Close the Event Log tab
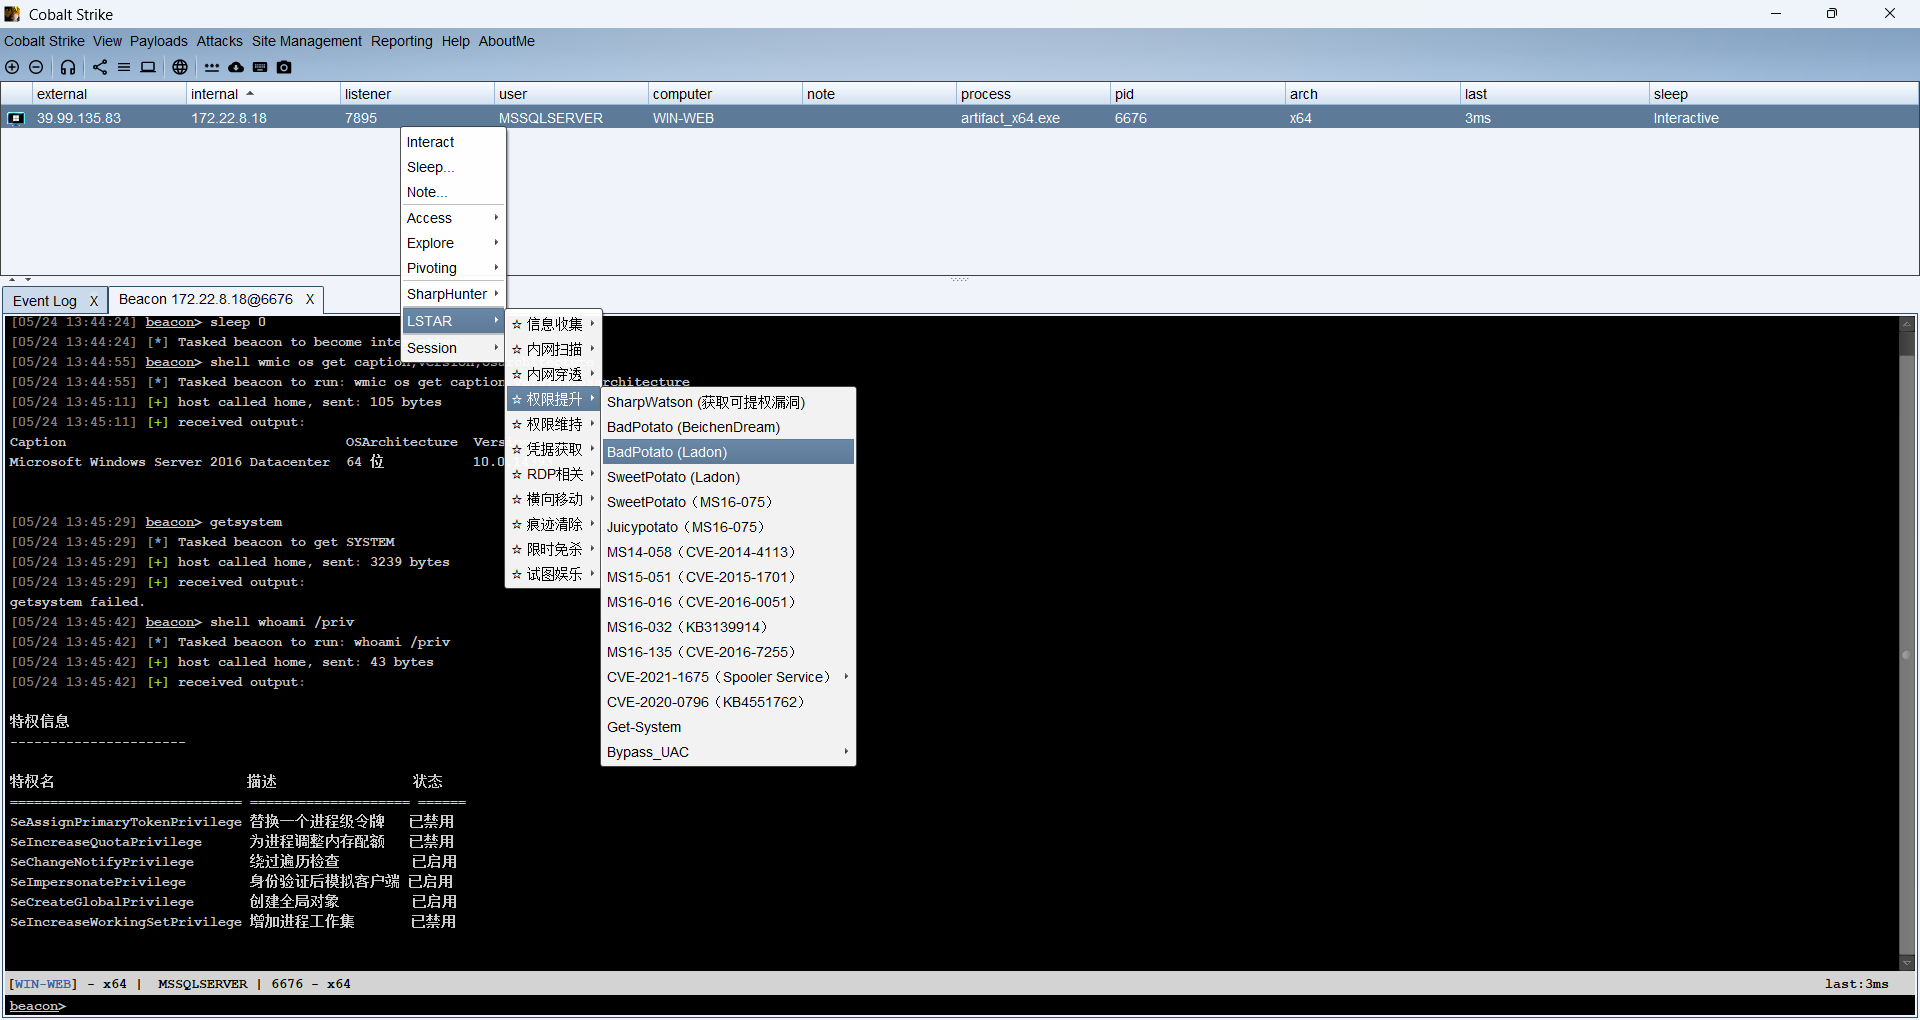This screenshot has width=1920, height=1020. click(94, 300)
